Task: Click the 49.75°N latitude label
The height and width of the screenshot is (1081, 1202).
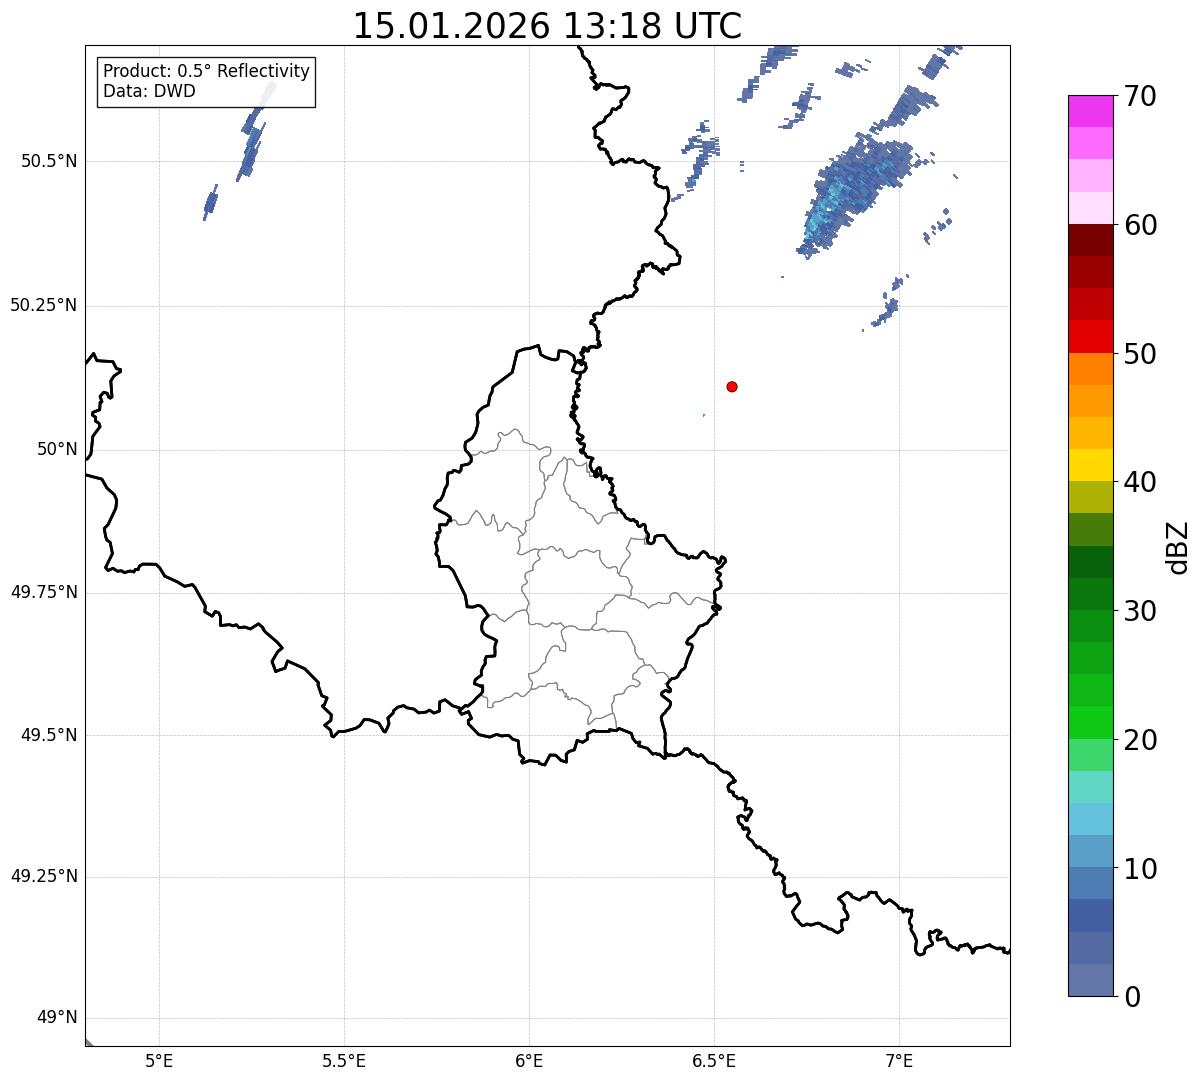Action: (44, 592)
